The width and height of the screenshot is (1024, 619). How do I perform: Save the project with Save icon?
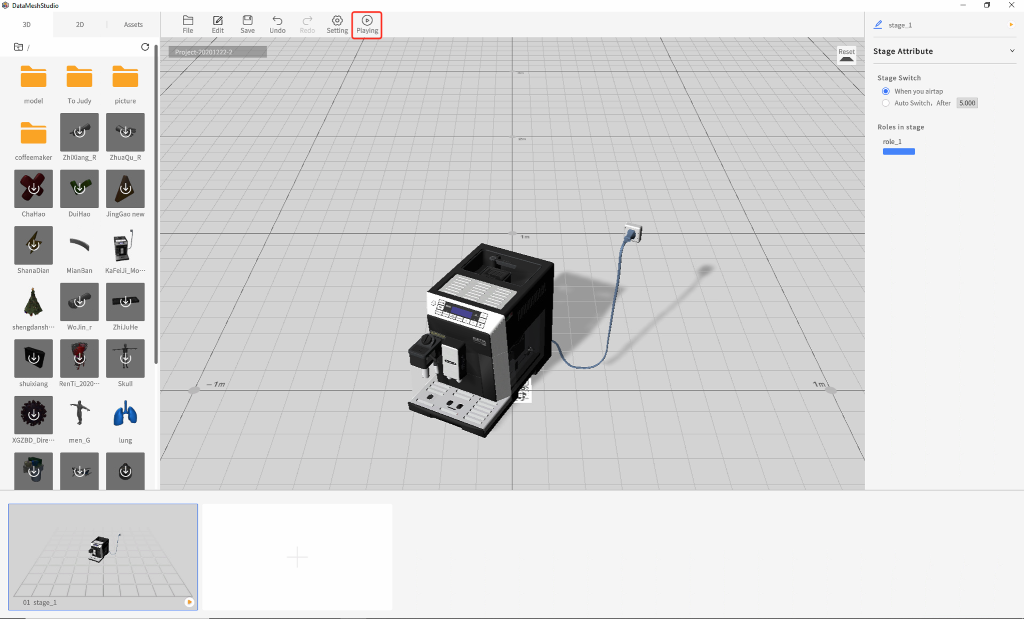coord(248,24)
